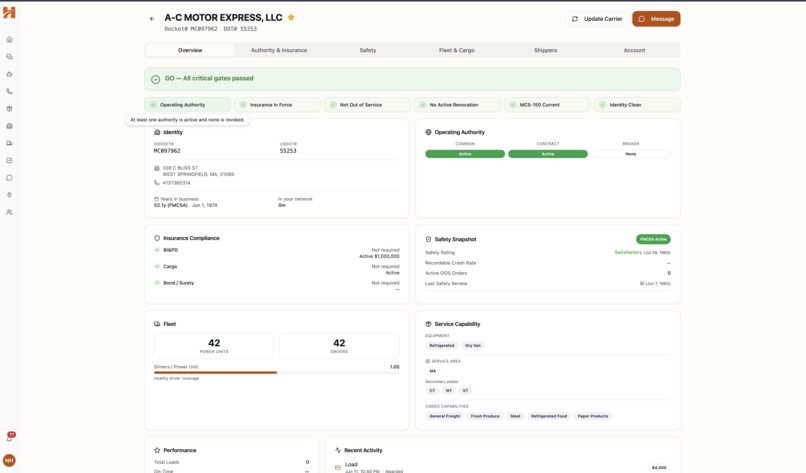The width and height of the screenshot is (806, 473).
Task: Click the $4,000 amount badge
Action: 659,467
